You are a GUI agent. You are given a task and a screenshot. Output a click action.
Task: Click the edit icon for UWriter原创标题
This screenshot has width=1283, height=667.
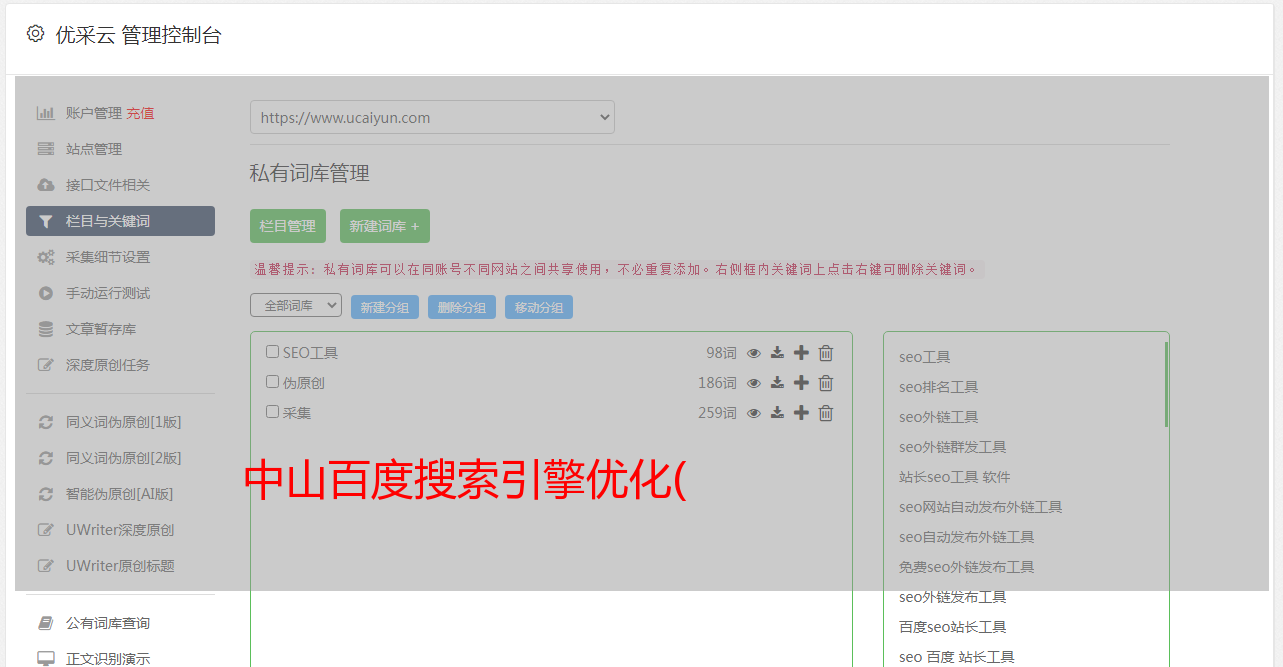(x=45, y=566)
